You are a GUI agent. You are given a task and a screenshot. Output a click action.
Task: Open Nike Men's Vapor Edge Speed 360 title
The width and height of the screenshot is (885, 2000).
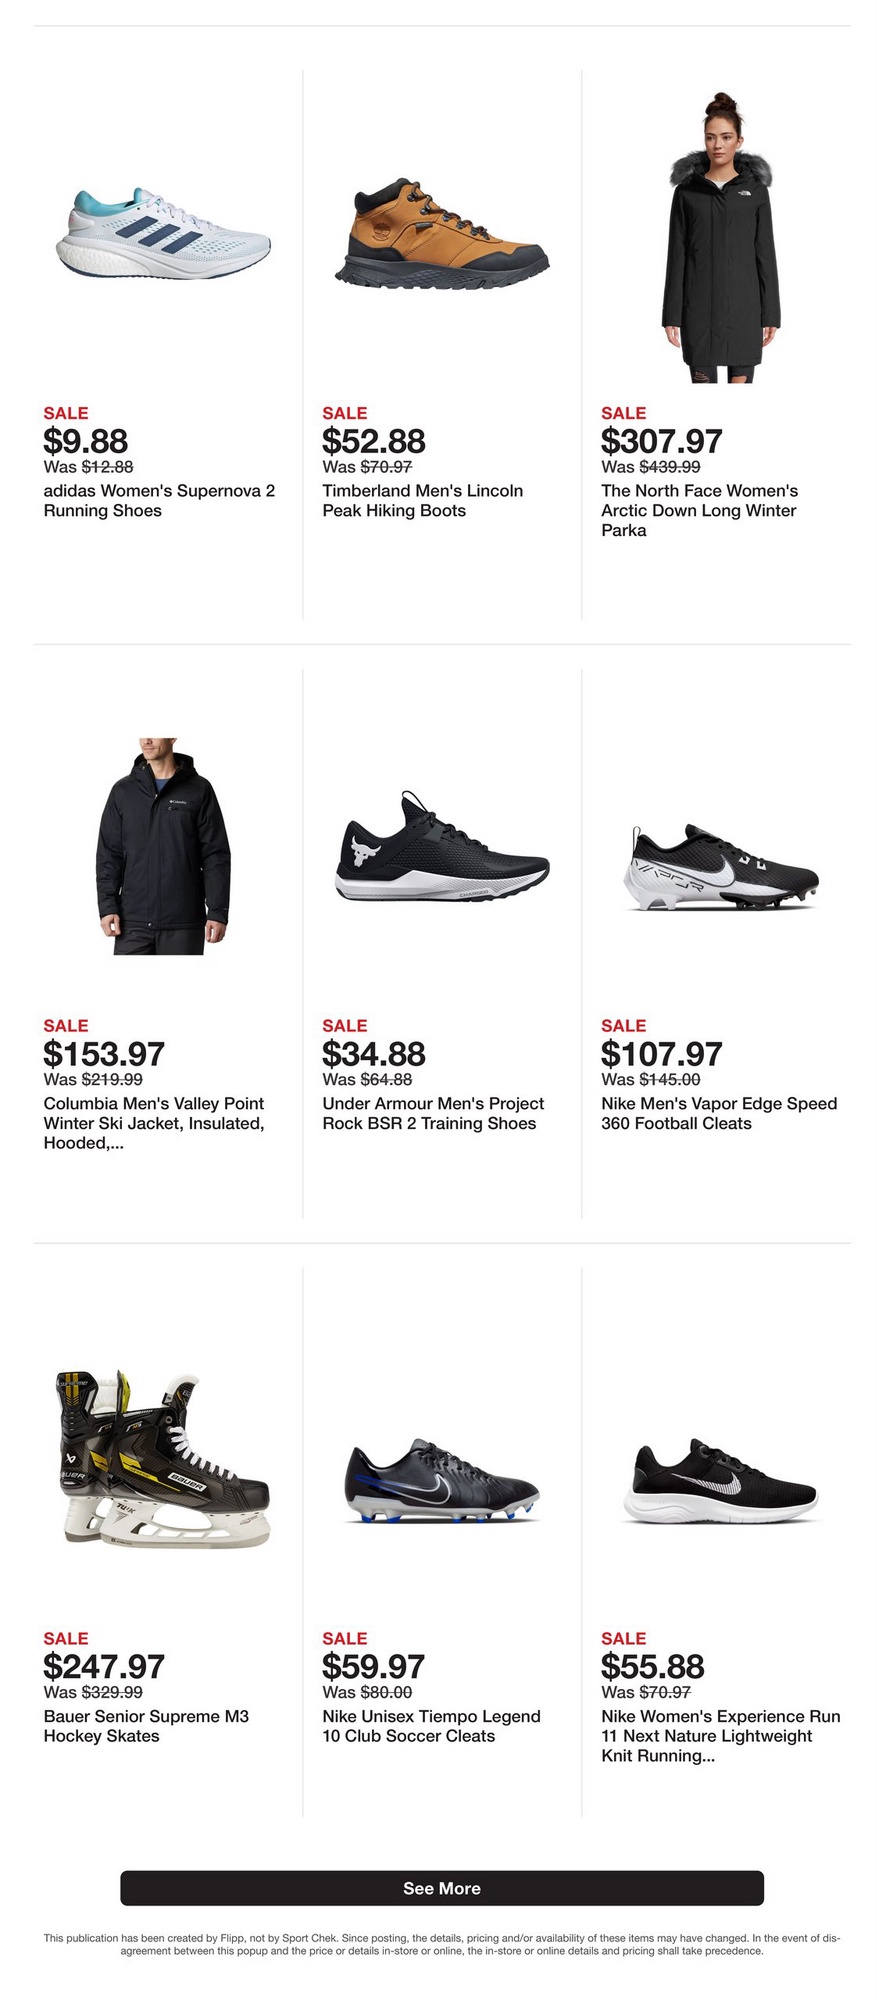point(718,1114)
